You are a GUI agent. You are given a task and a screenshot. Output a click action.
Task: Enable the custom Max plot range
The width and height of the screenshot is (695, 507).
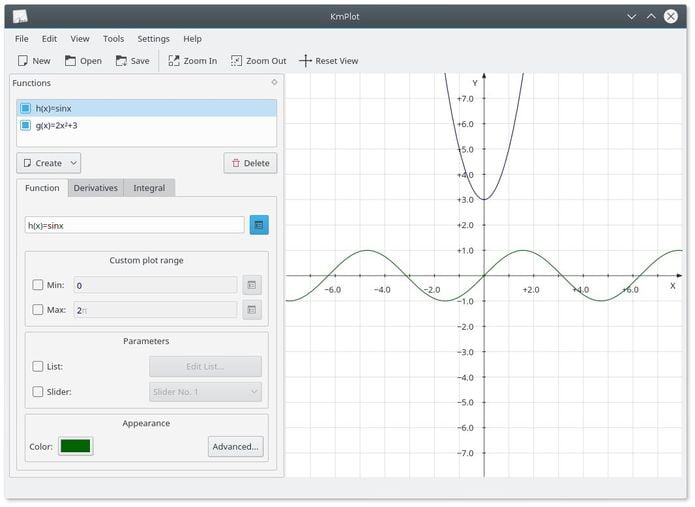click(x=38, y=309)
